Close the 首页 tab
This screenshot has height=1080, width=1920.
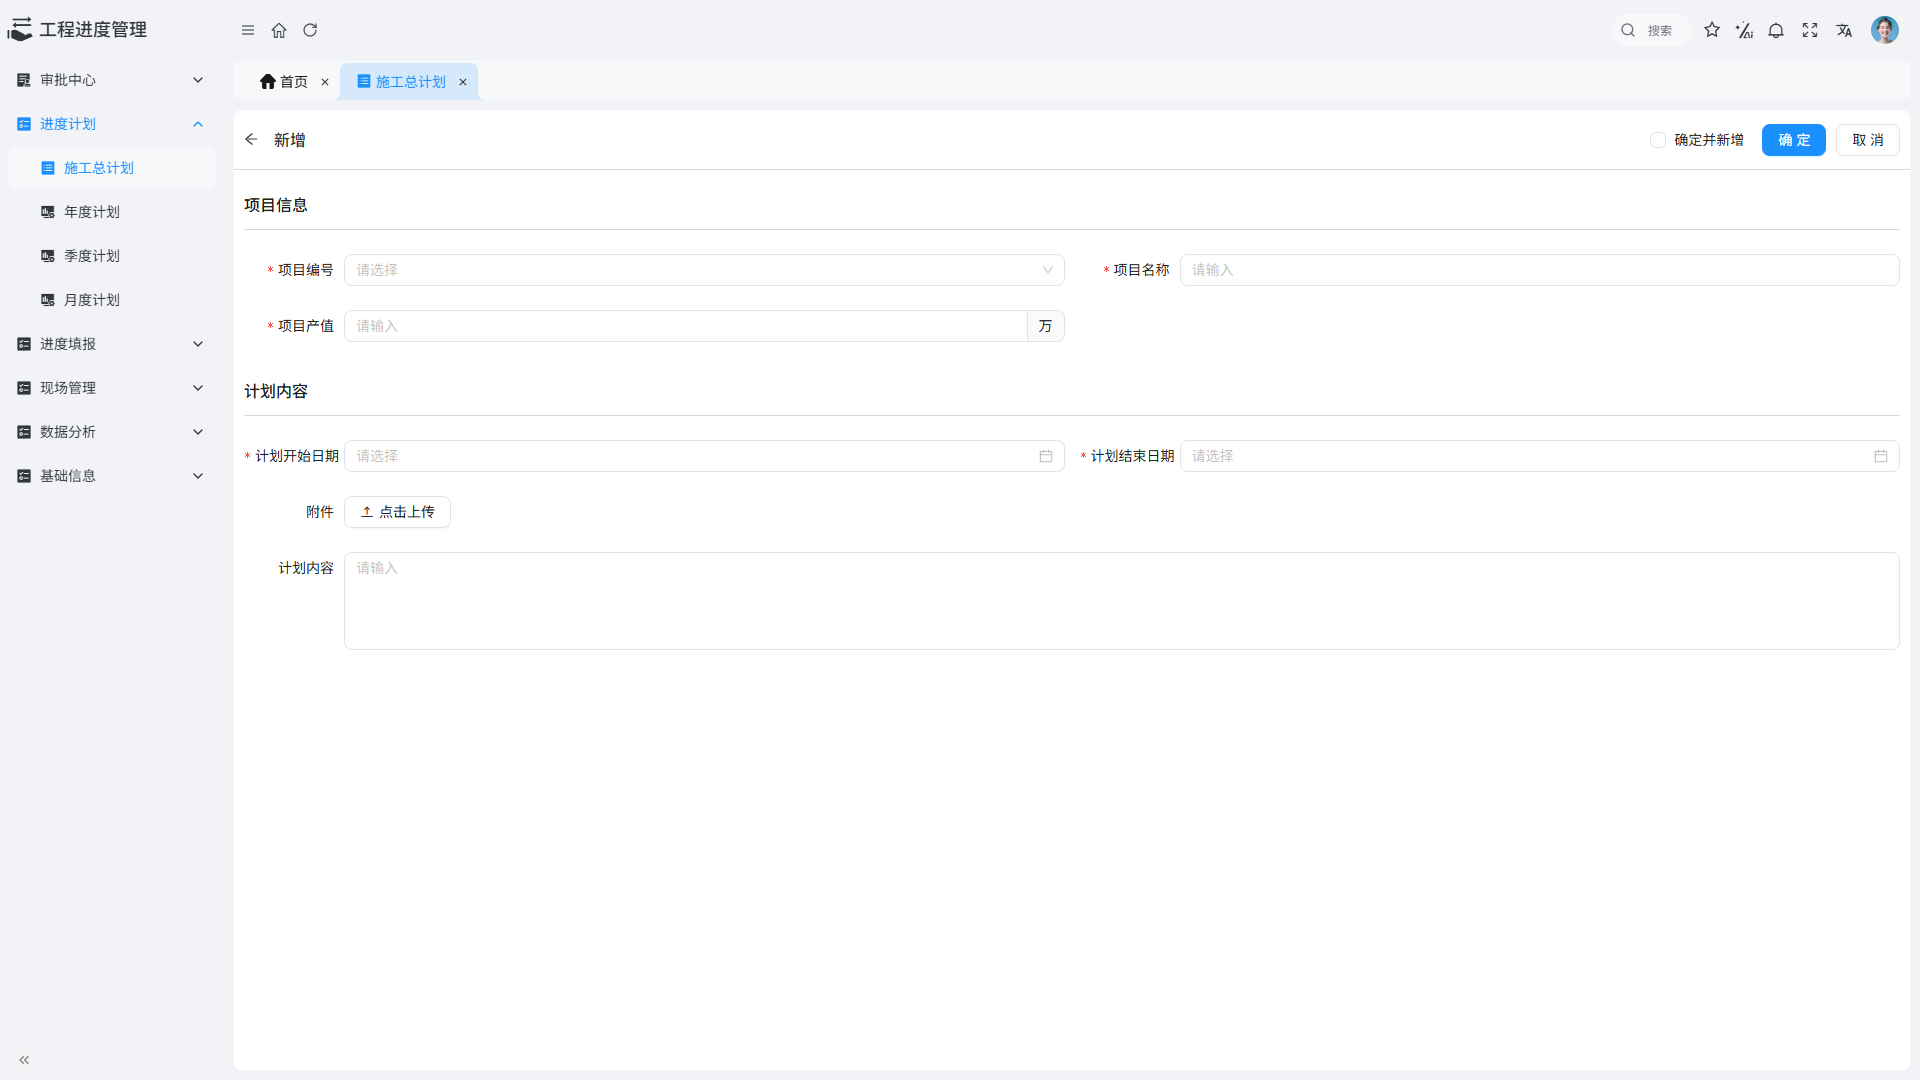point(325,82)
